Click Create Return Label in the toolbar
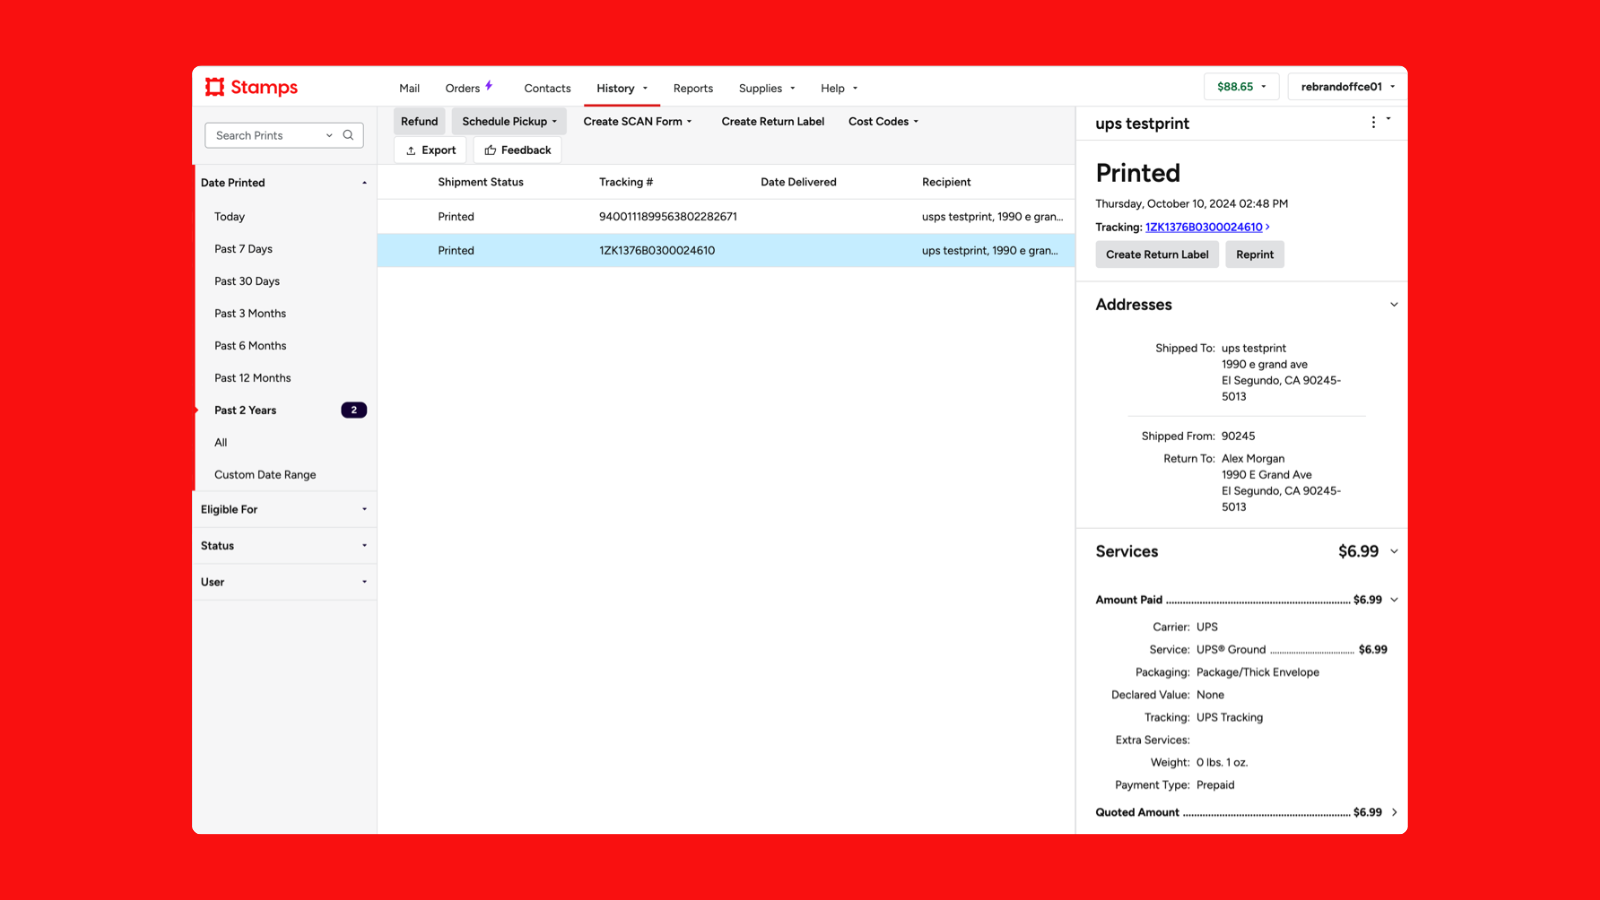This screenshot has height=900, width=1600. pyautogui.click(x=773, y=121)
